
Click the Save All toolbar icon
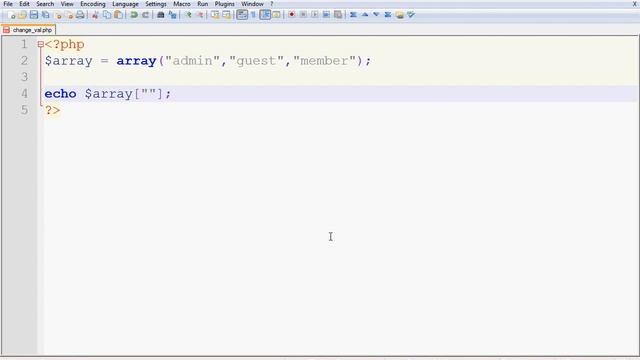click(x=46, y=15)
